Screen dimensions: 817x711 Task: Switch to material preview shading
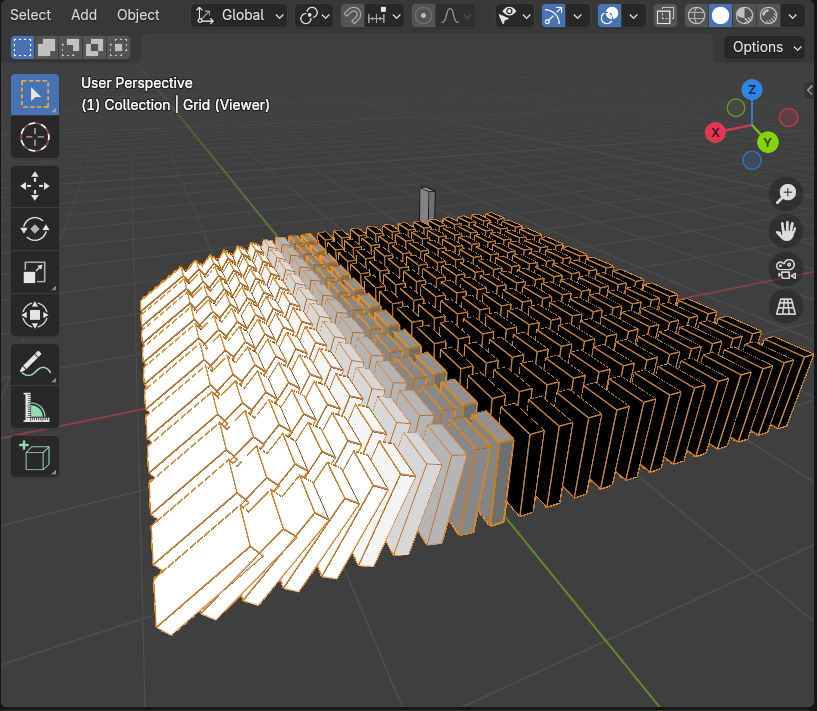pos(745,16)
